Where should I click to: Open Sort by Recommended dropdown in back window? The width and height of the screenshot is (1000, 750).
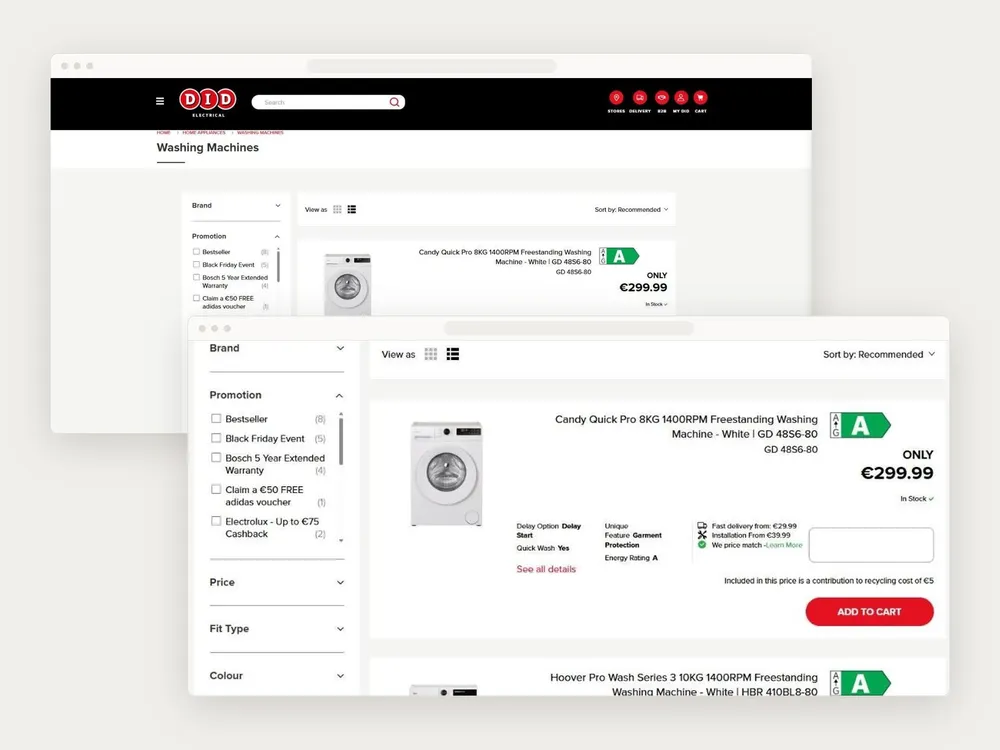pyautogui.click(x=631, y=209)
